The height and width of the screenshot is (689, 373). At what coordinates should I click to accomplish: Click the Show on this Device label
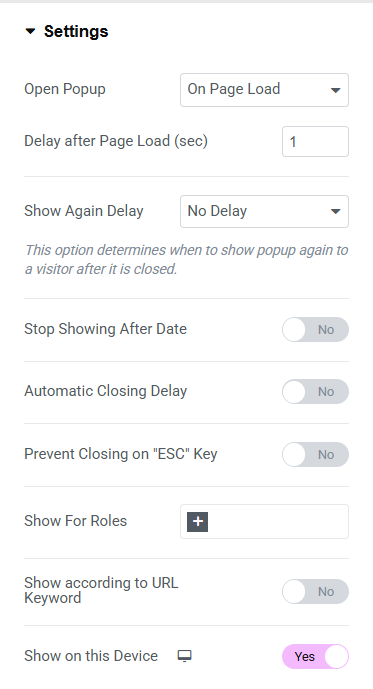[x=91, y=656]
